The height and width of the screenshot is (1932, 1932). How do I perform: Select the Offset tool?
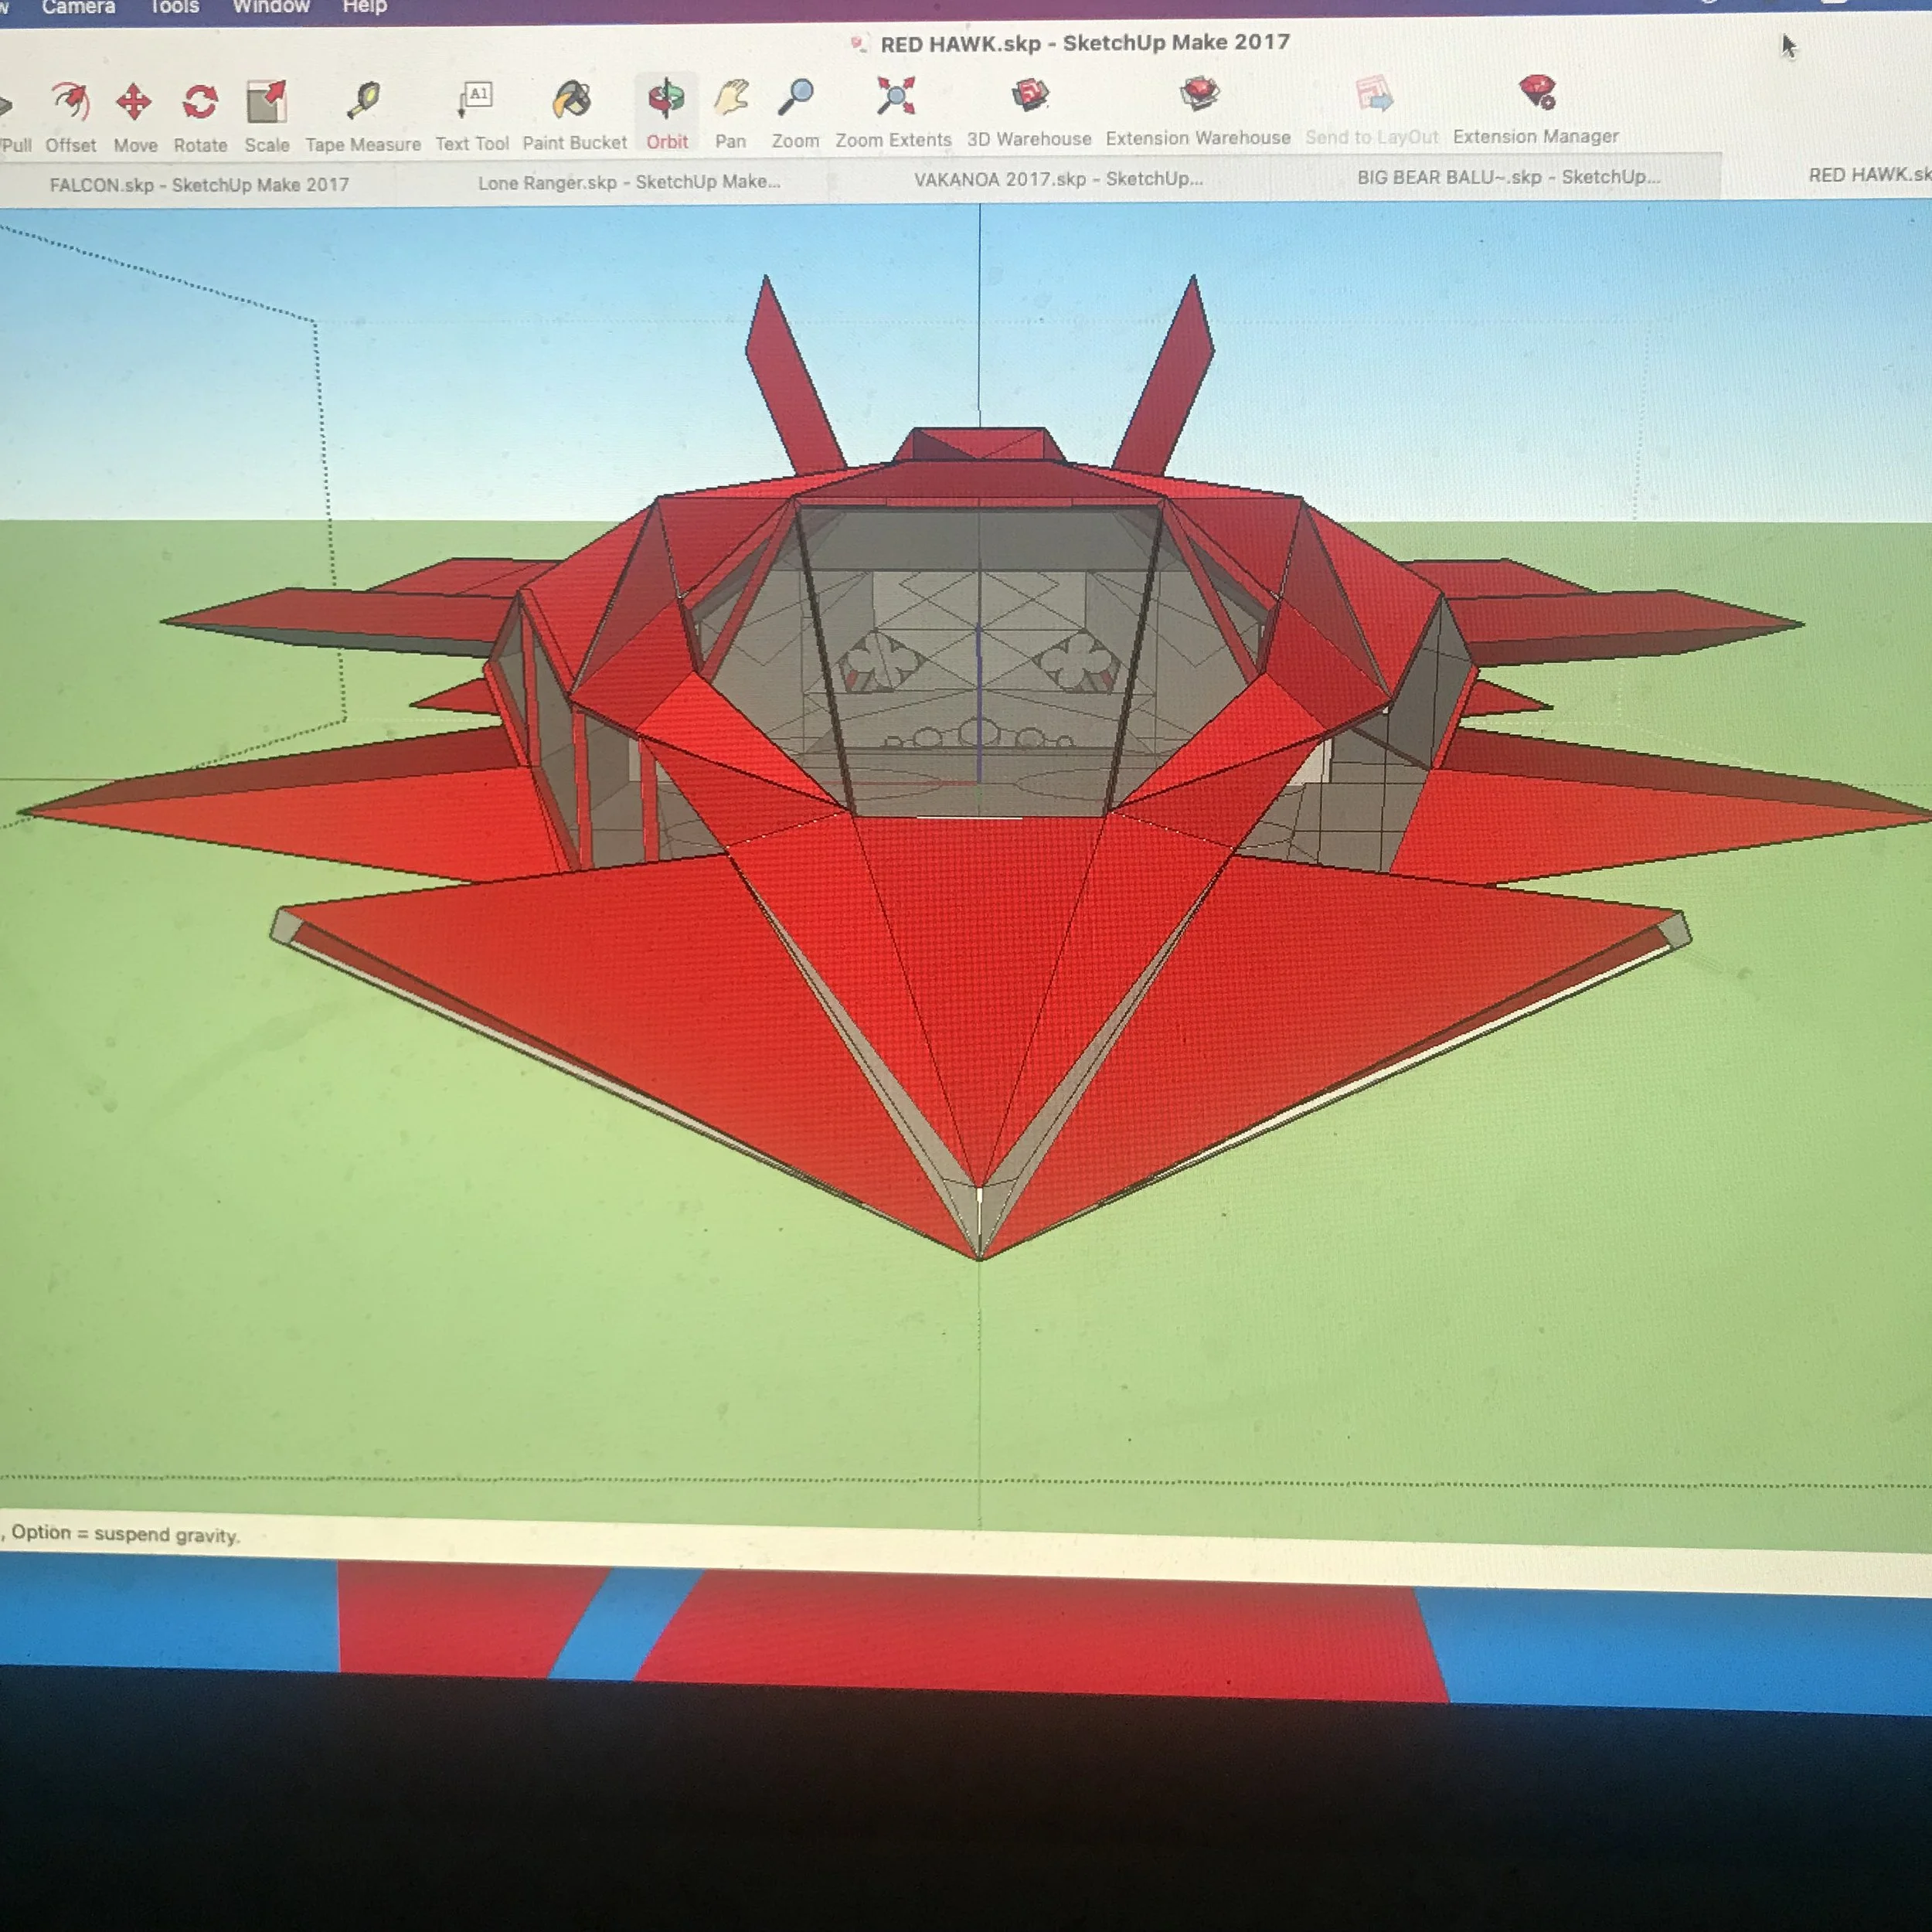pos(70,103)
